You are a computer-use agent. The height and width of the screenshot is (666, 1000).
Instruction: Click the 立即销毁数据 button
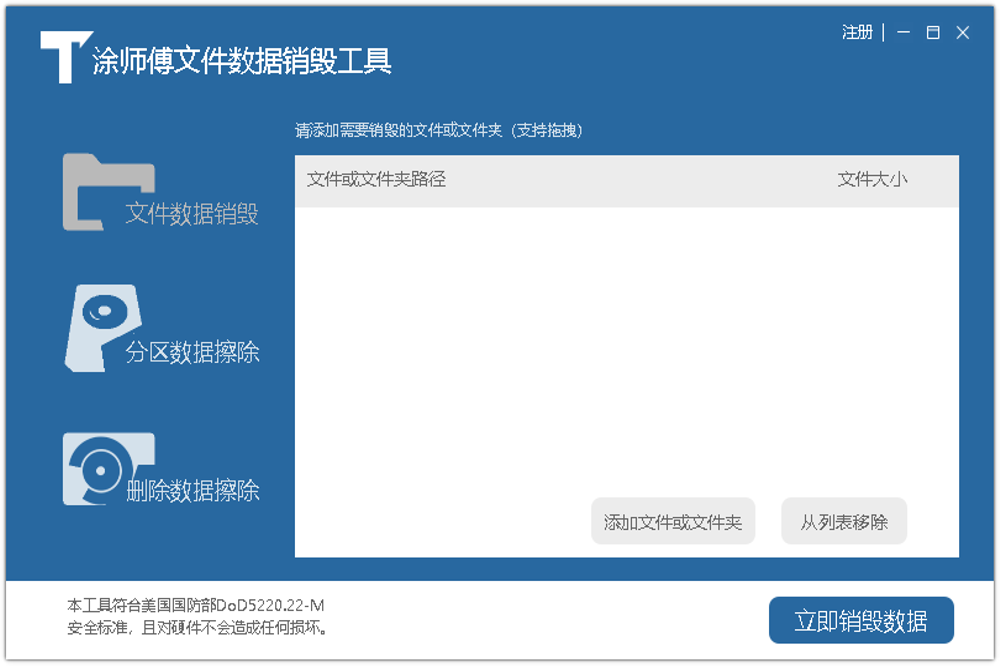click(x=861, y=620)
